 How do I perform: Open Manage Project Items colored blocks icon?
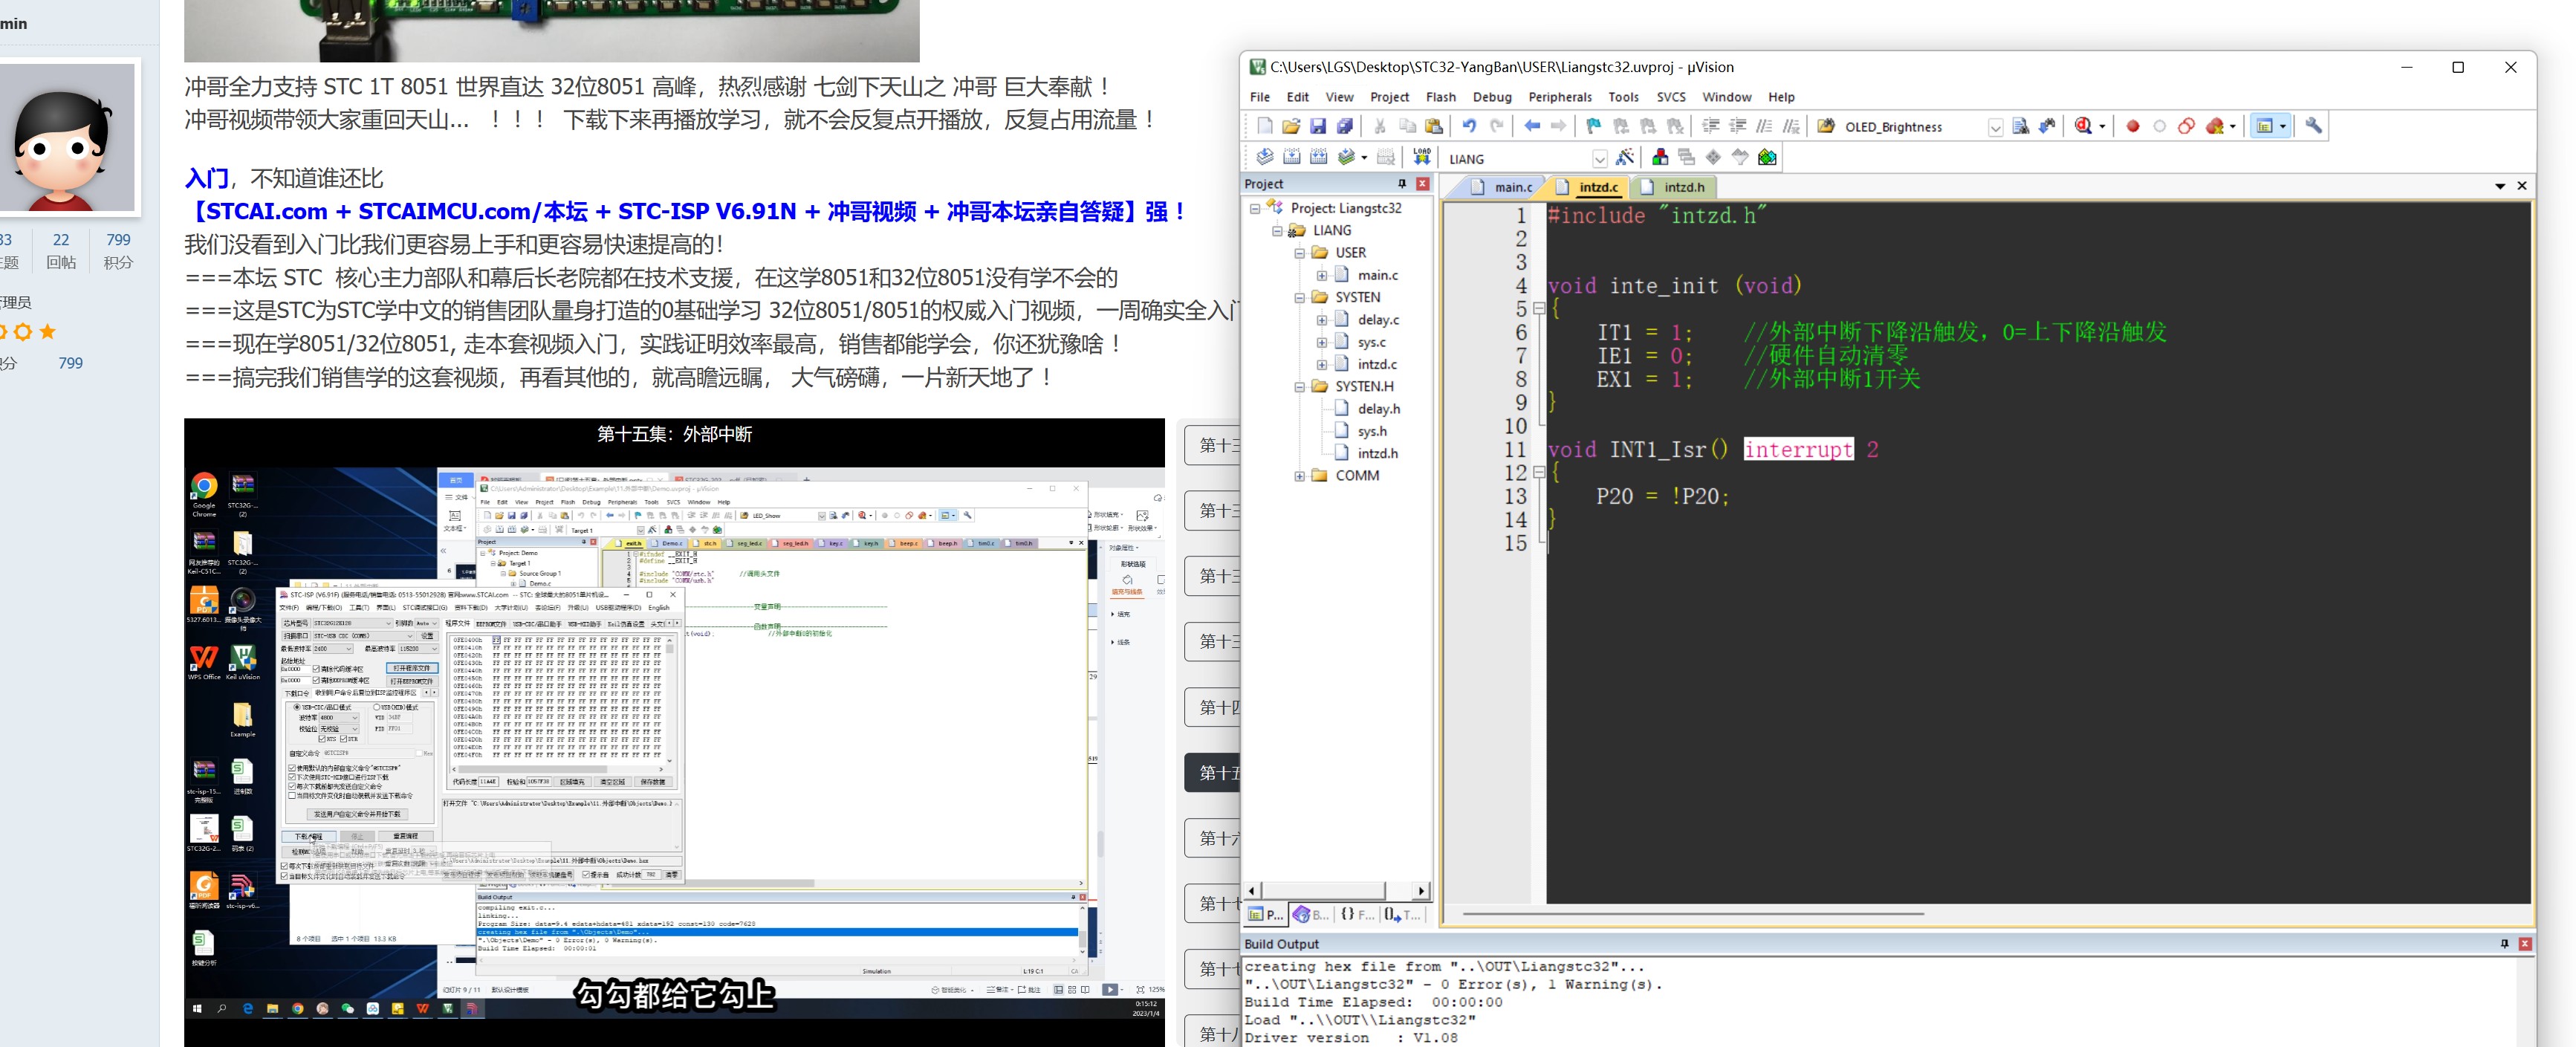tap(1660, 157)
